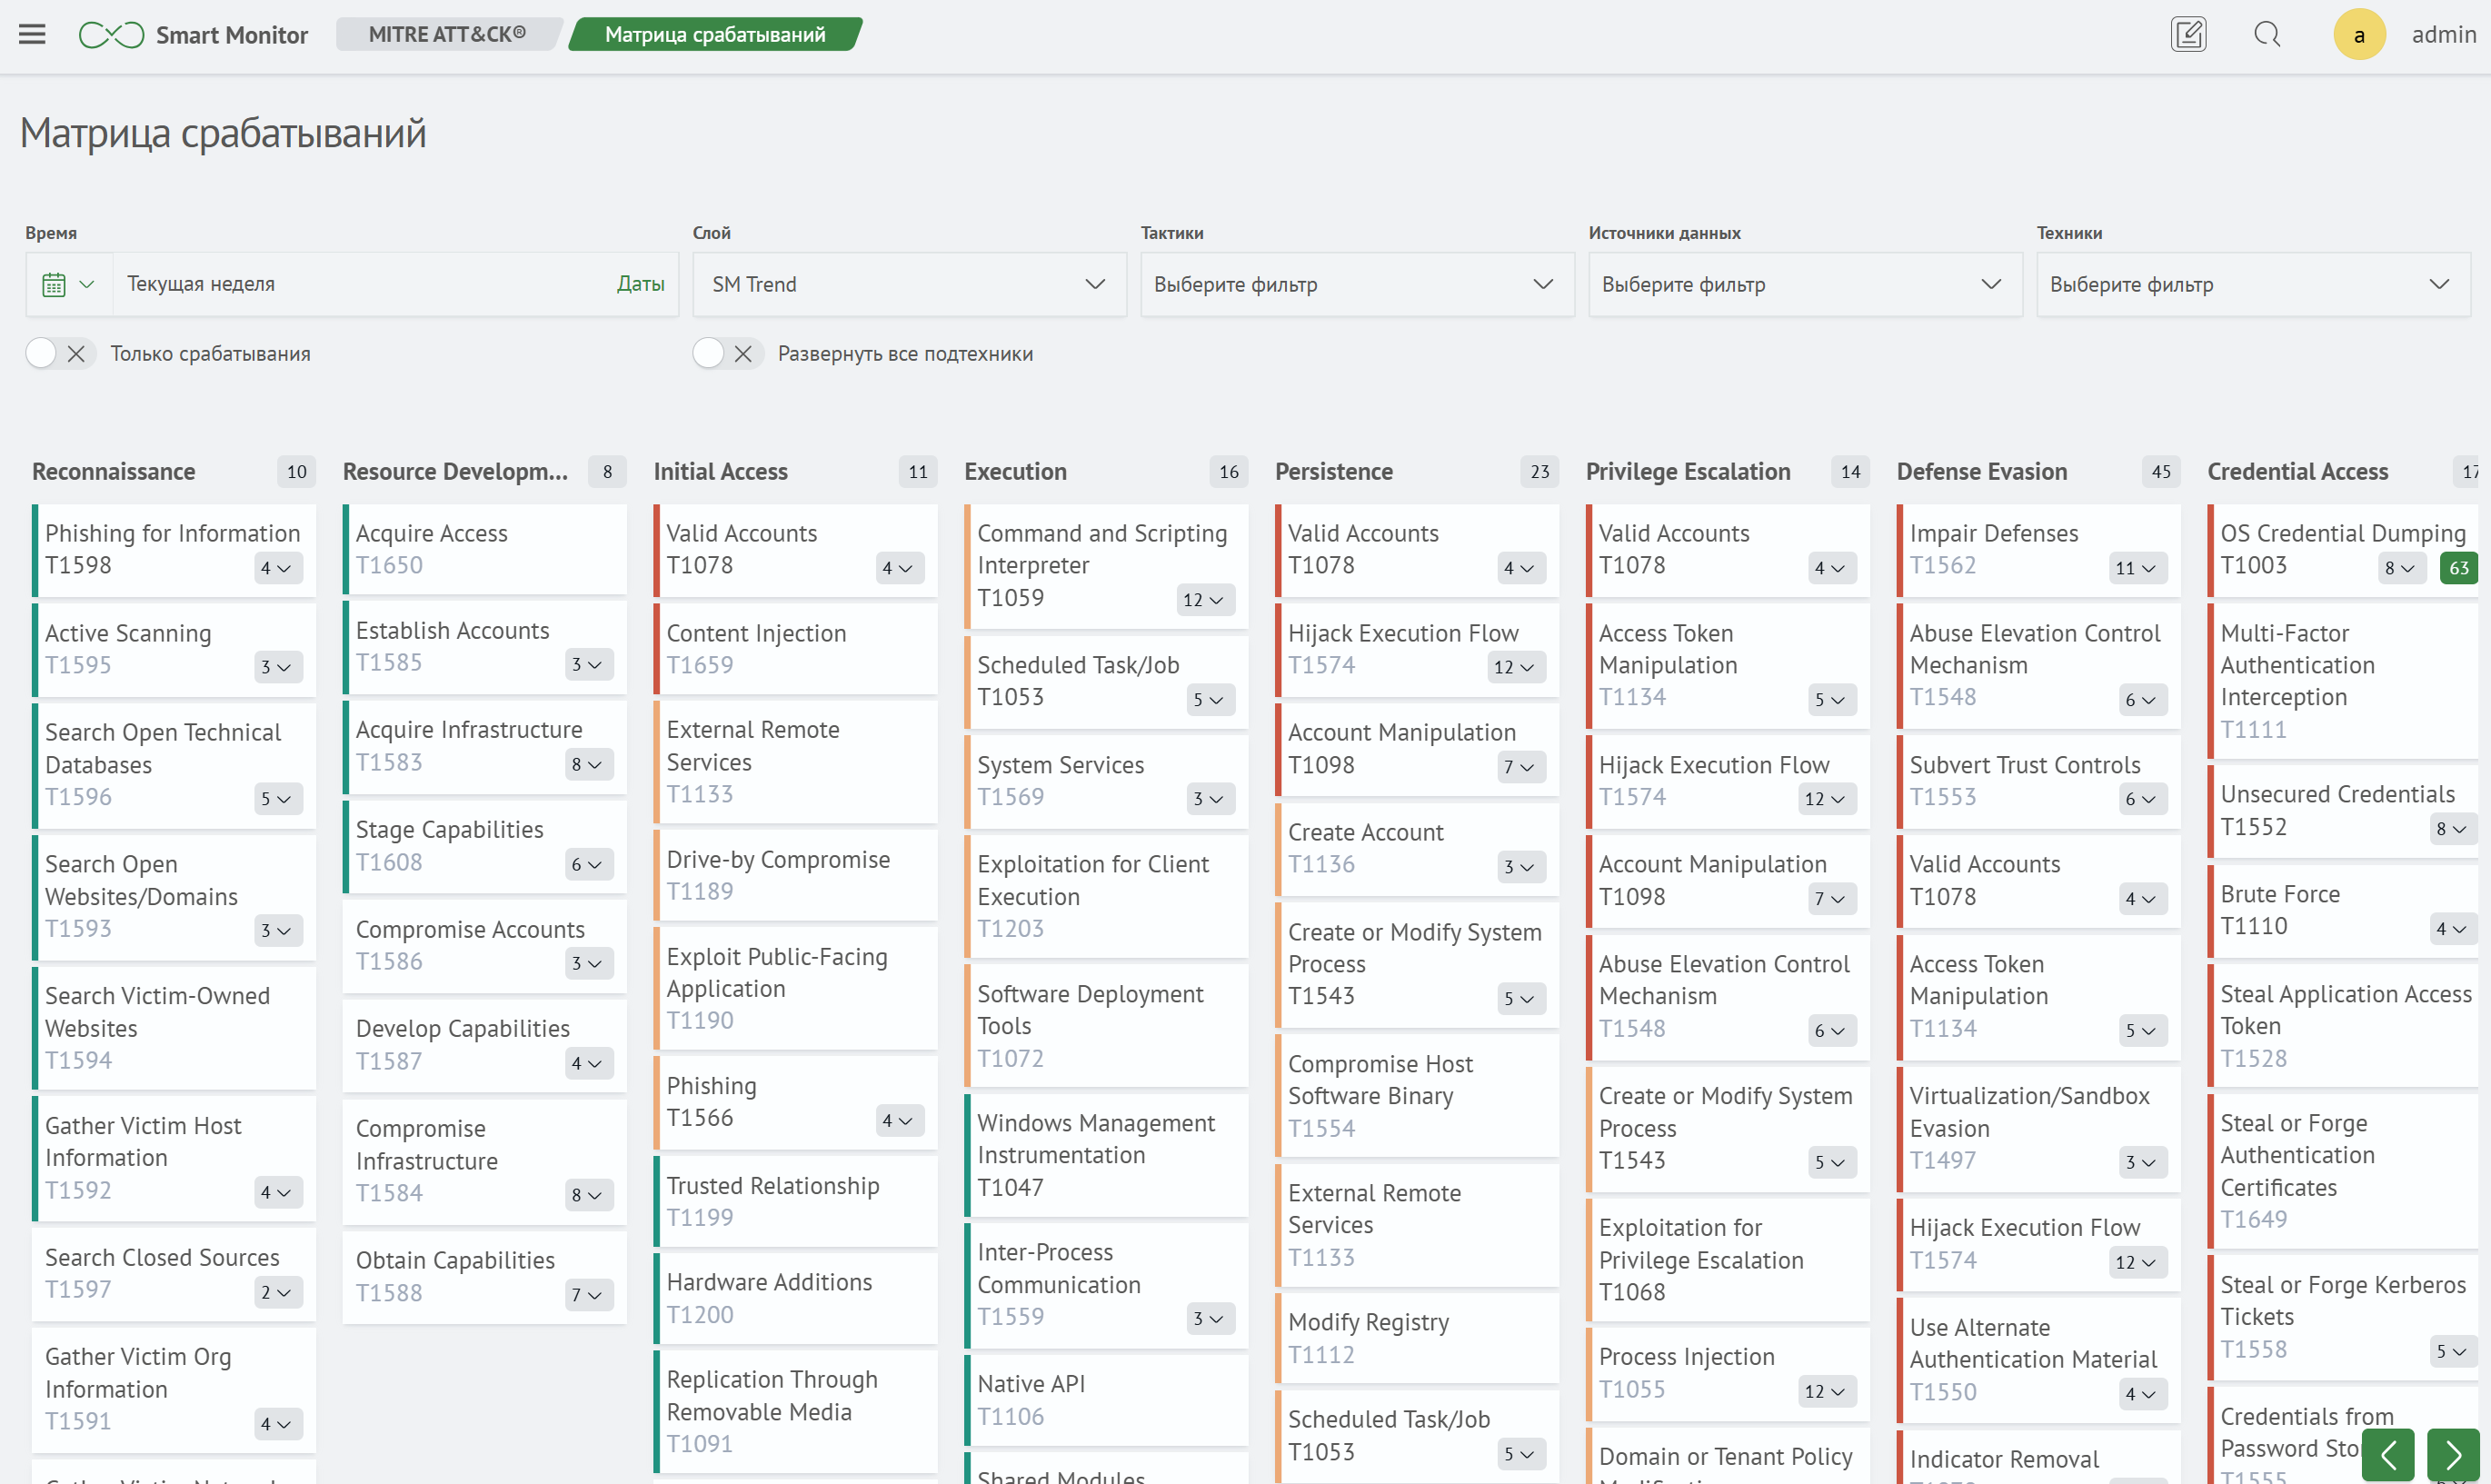This screenshot has height=1484, width=2491.
Task: Select the Матрица срабатываний tab
Action: coord(715,34)
